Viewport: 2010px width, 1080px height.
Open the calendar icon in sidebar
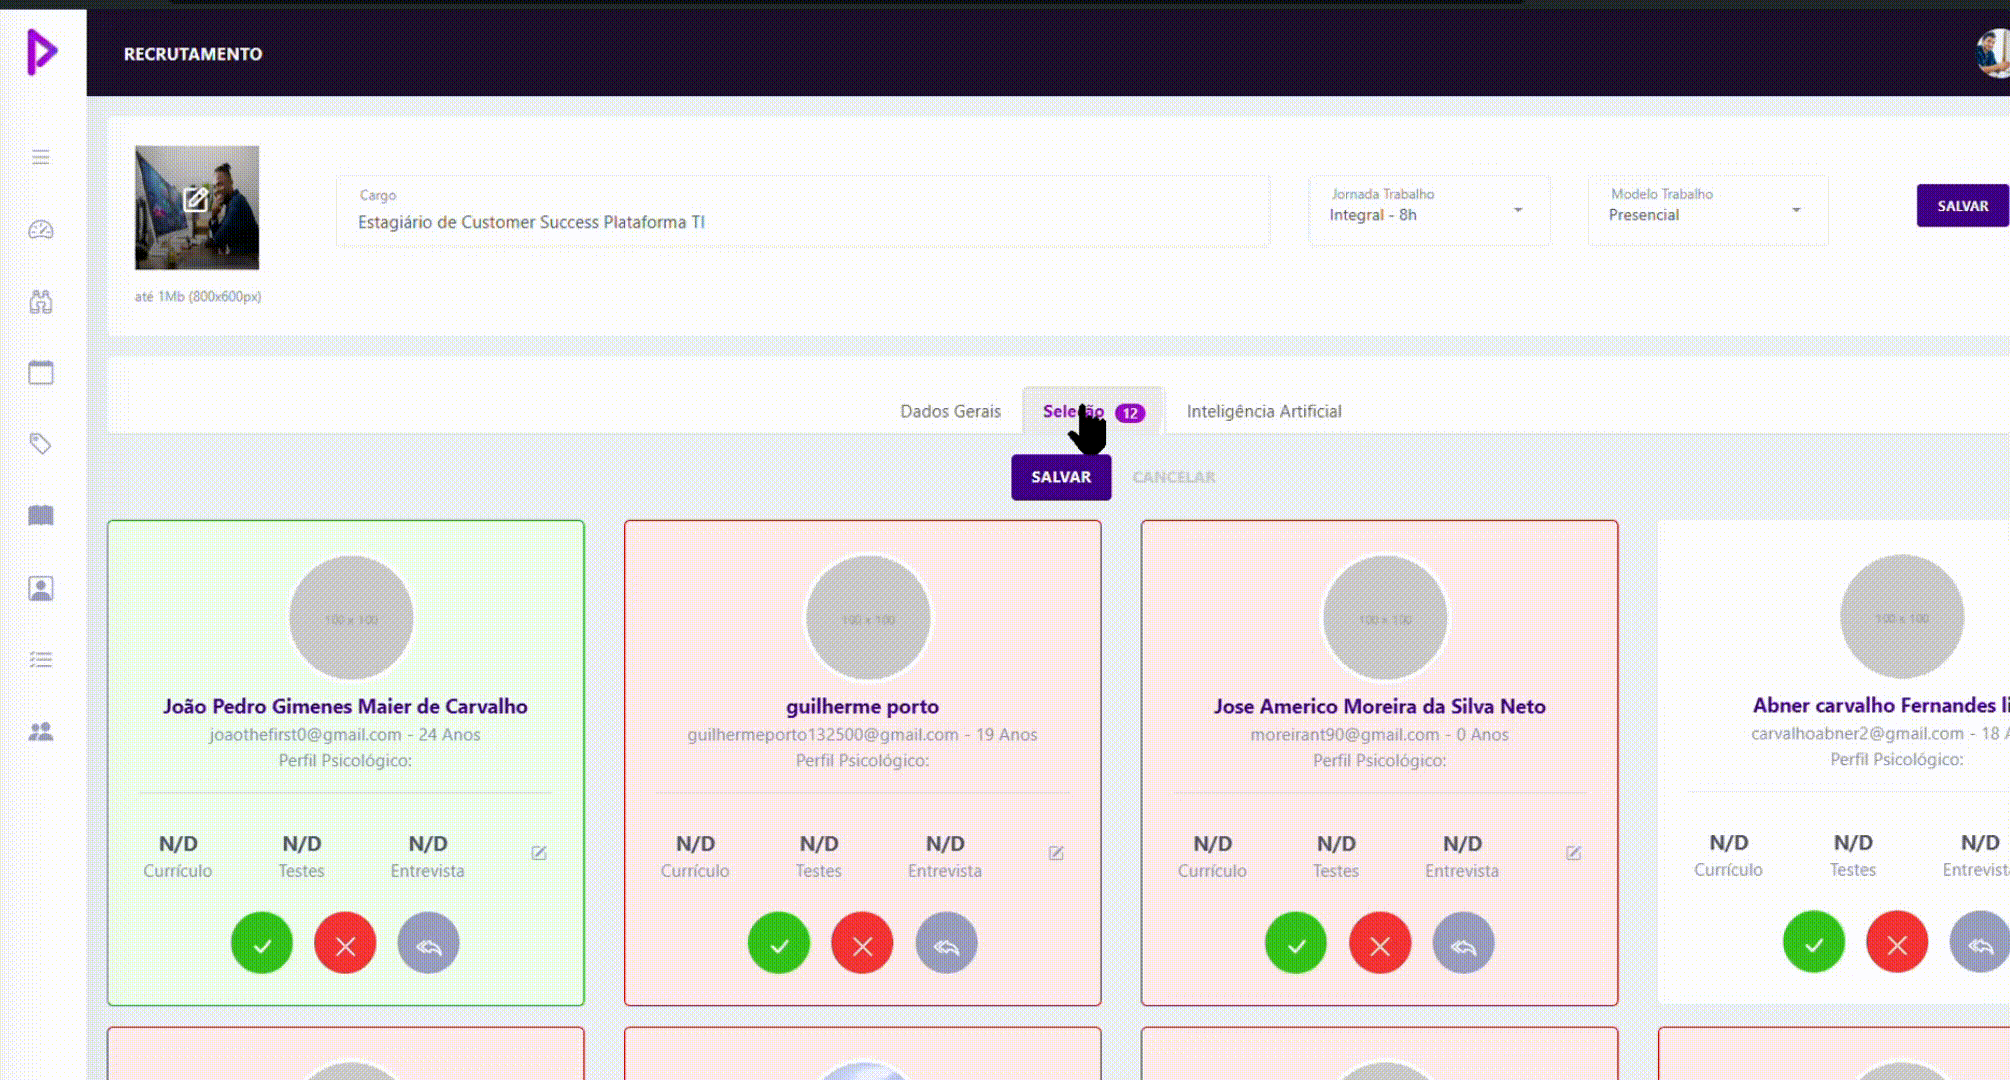[41, 373]
